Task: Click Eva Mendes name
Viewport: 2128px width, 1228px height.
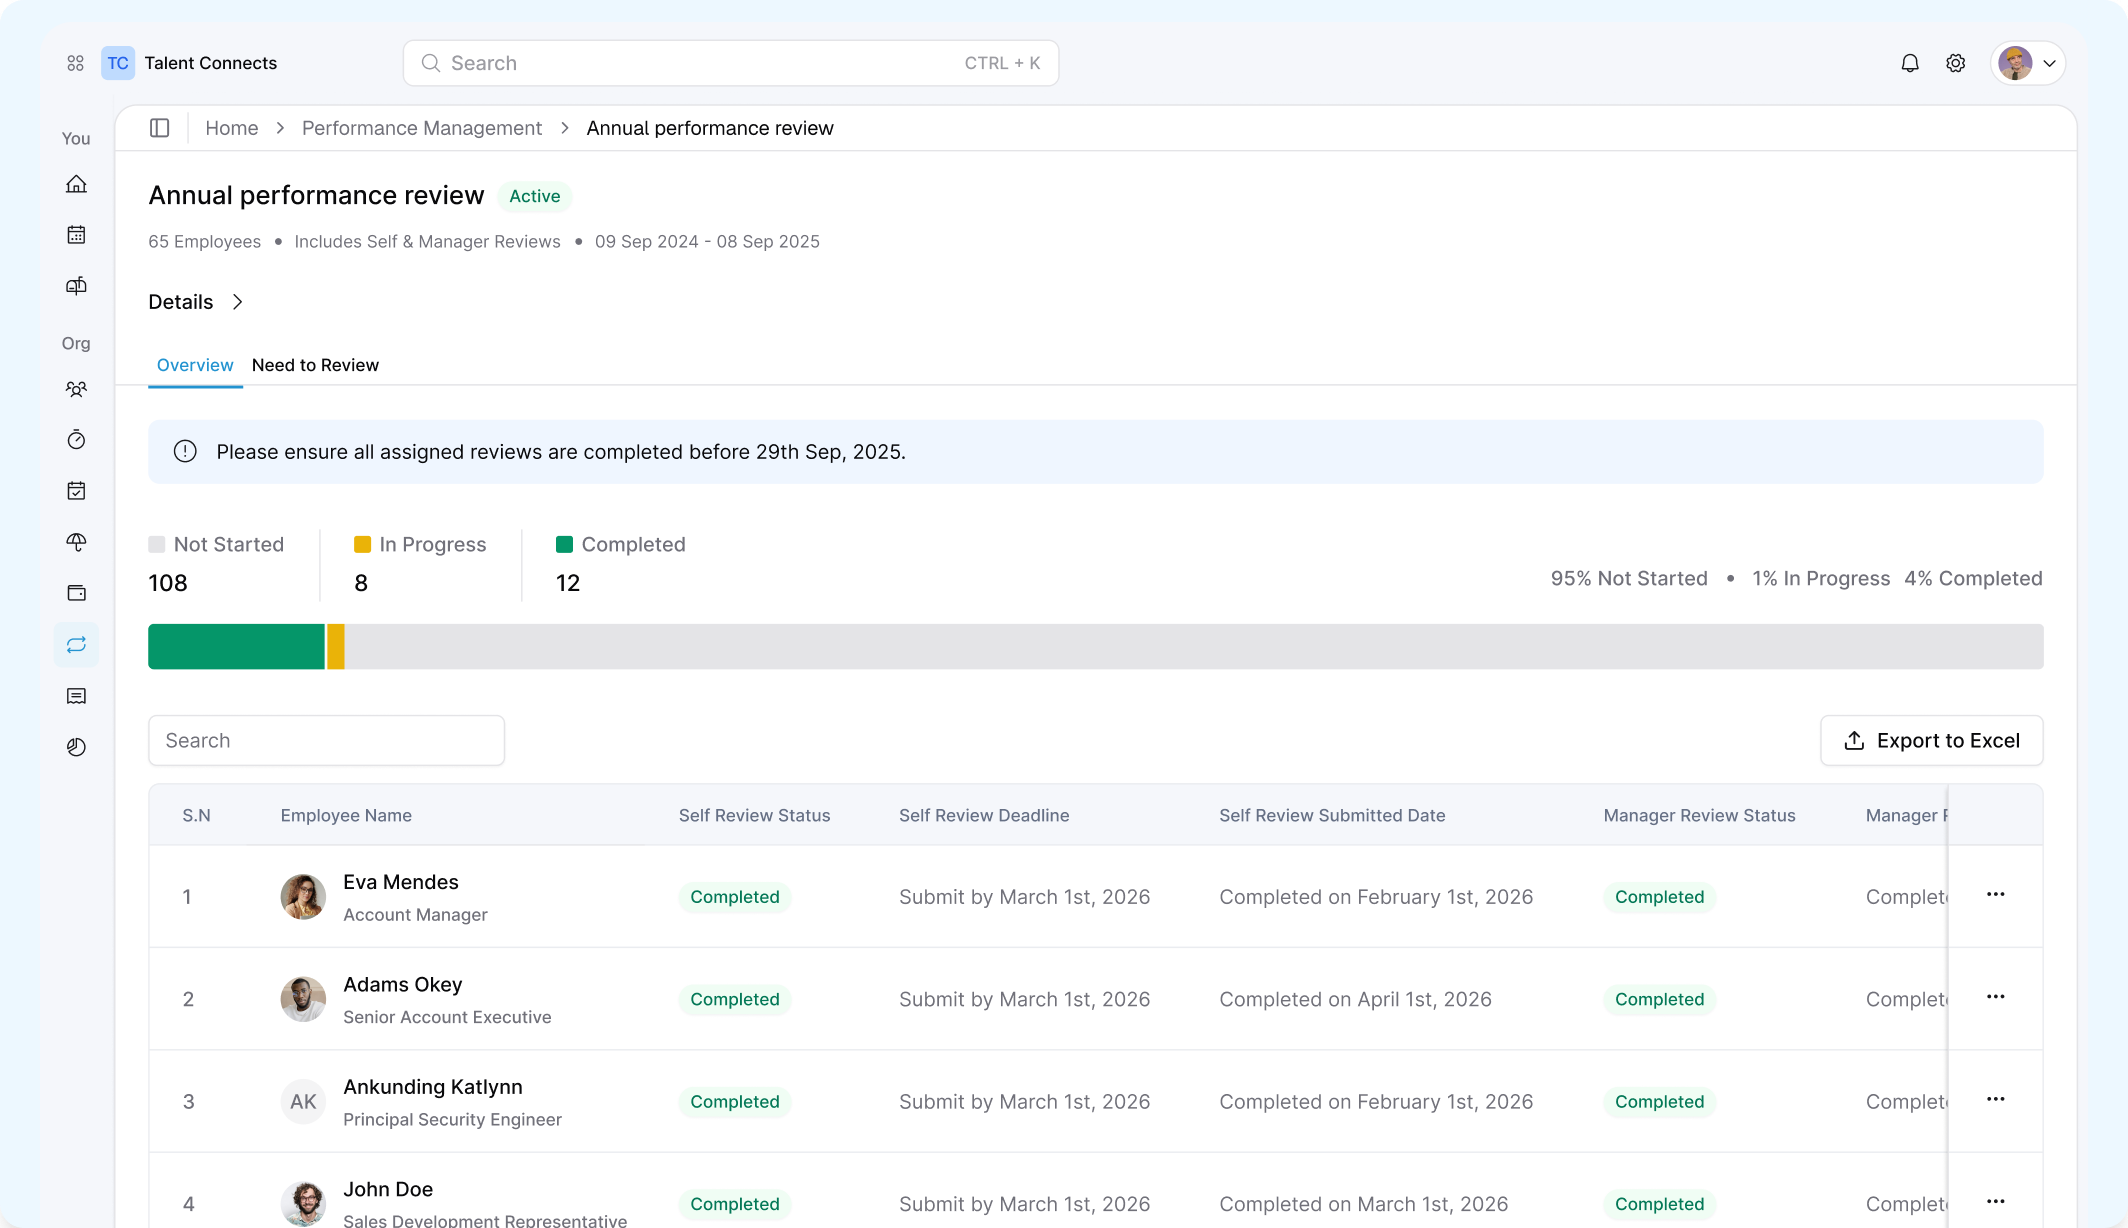Action: [401, 882]
